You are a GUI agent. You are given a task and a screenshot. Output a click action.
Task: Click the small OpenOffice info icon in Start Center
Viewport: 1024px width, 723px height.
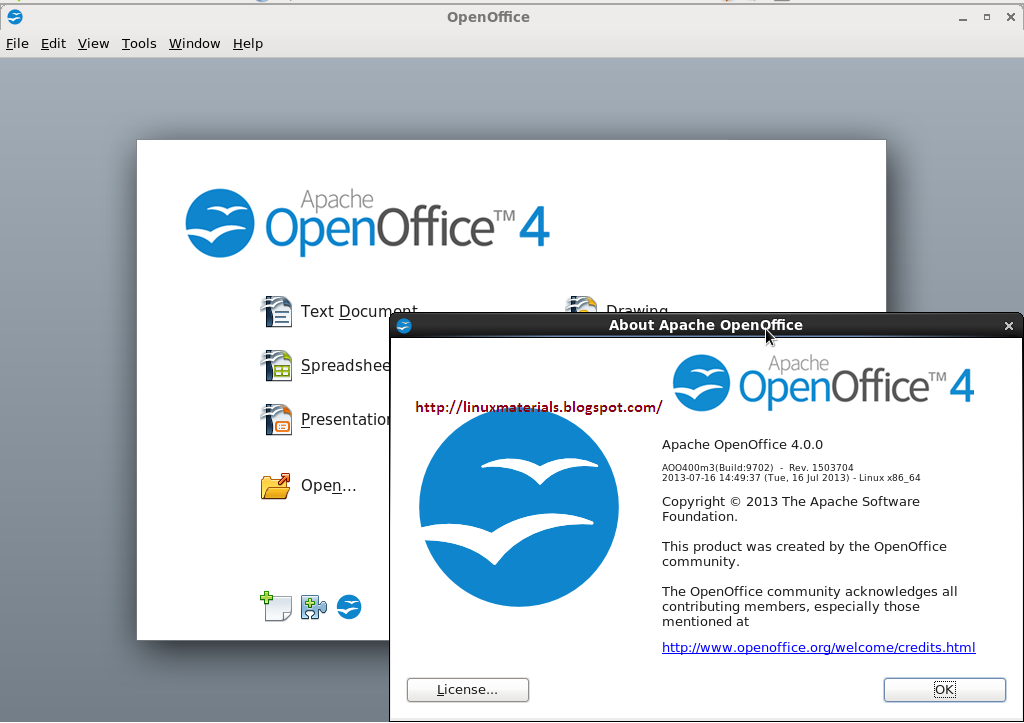click(349, 607)
